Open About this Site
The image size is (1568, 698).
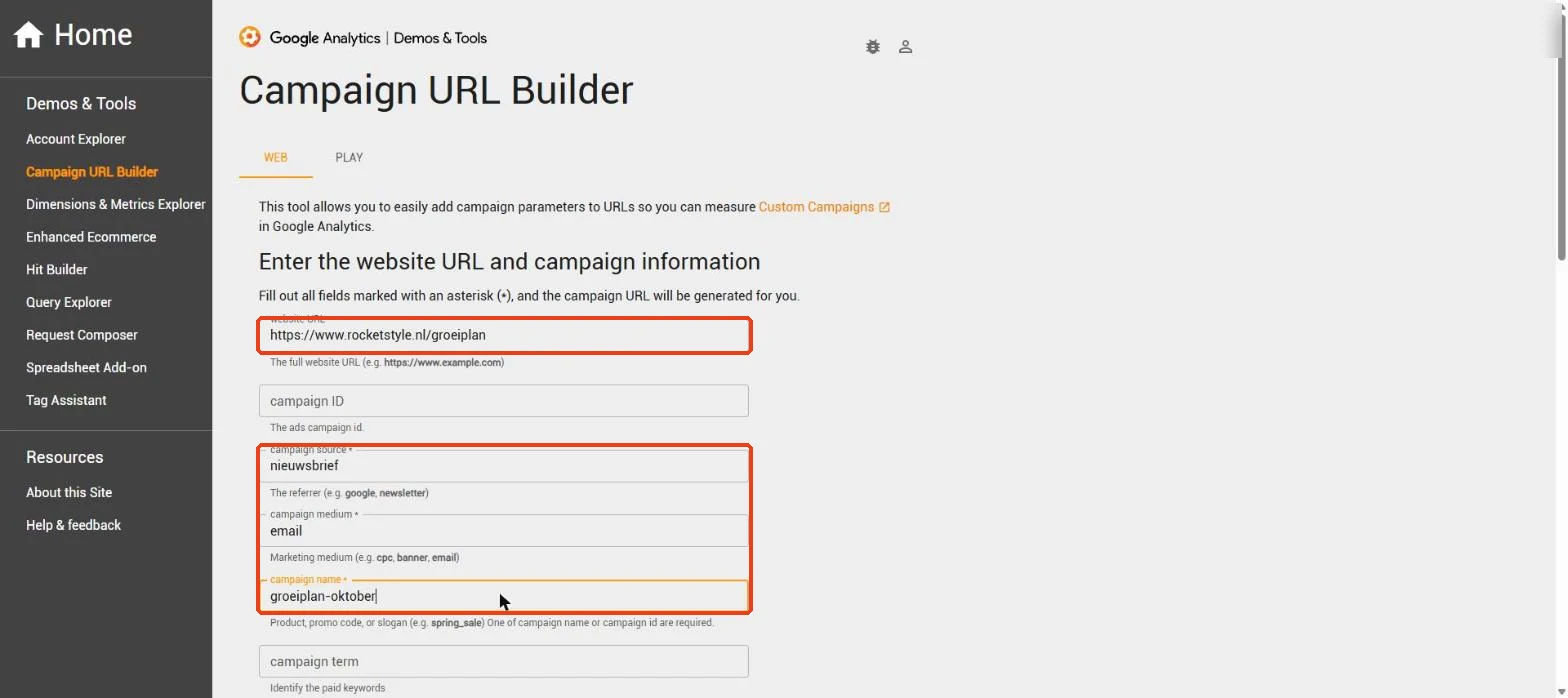click(x=69, y=492)
